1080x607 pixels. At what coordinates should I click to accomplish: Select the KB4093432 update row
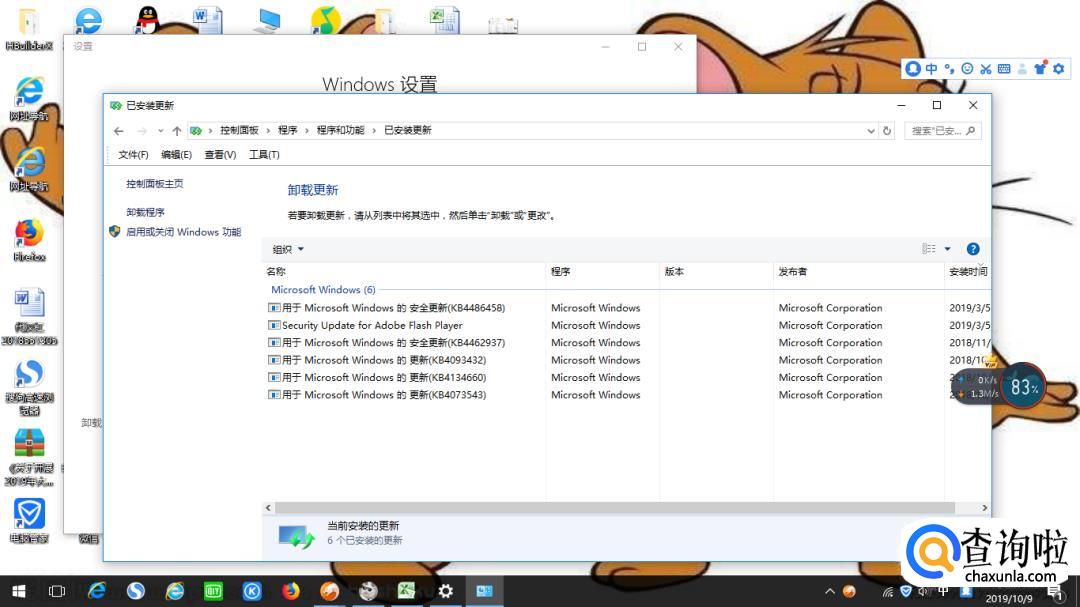(x=377, y=360)
